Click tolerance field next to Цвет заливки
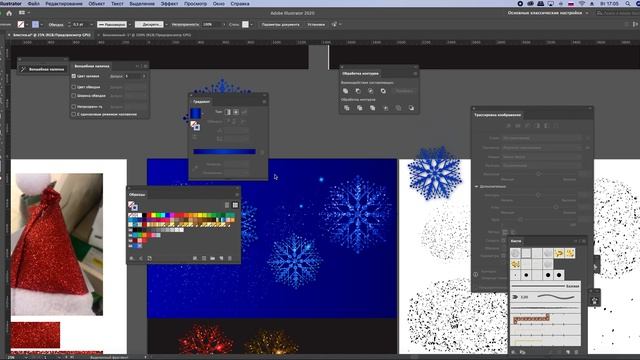 pos(135,76)
